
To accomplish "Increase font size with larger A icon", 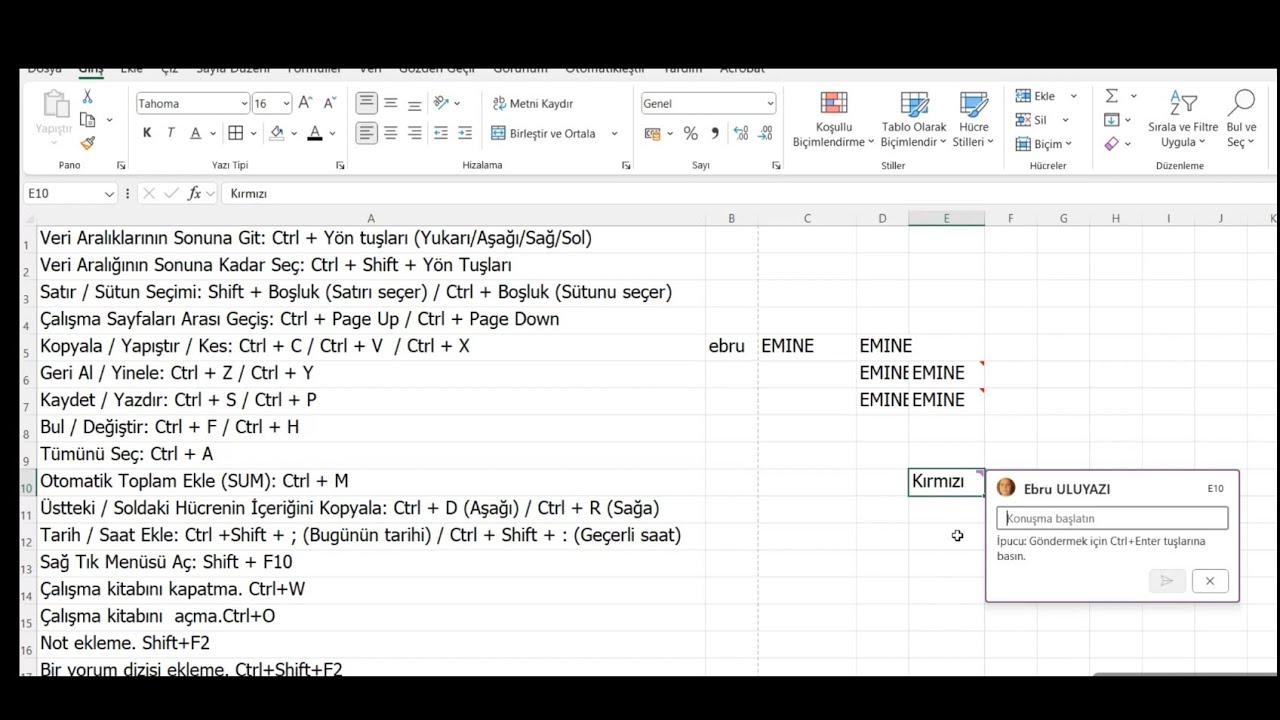I will pyautogui.click(x=306, y=103).
